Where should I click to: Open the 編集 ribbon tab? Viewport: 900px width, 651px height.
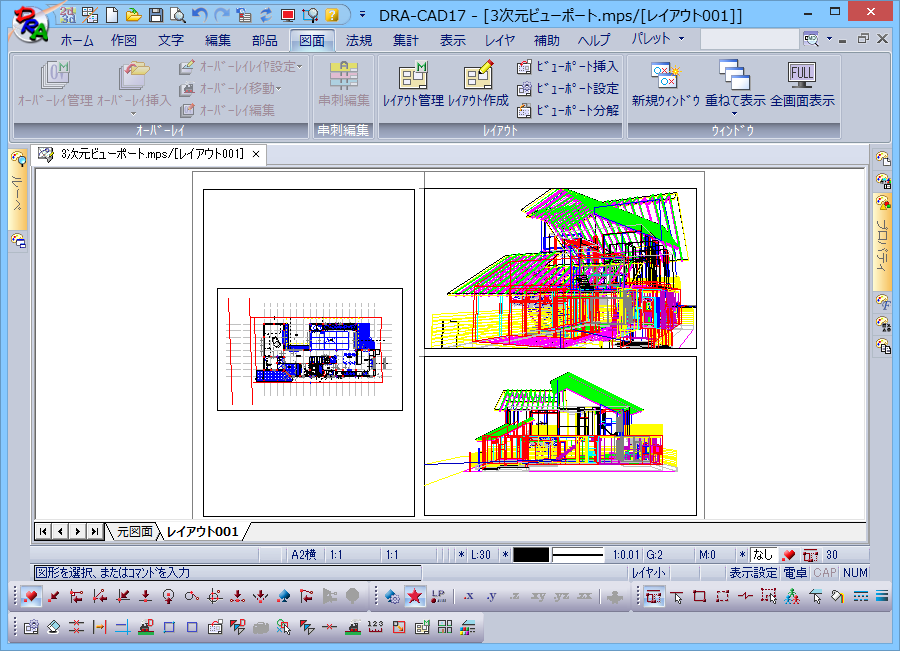point(218,40)
